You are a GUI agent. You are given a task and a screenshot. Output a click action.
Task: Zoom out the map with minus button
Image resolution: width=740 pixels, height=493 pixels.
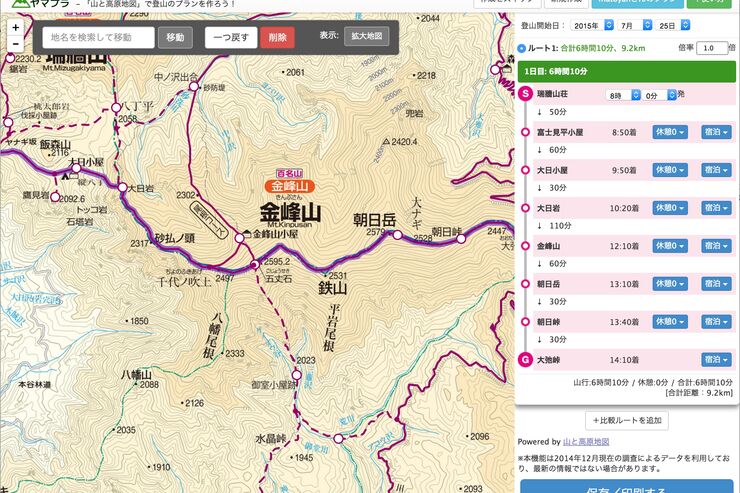coord(16,44)
